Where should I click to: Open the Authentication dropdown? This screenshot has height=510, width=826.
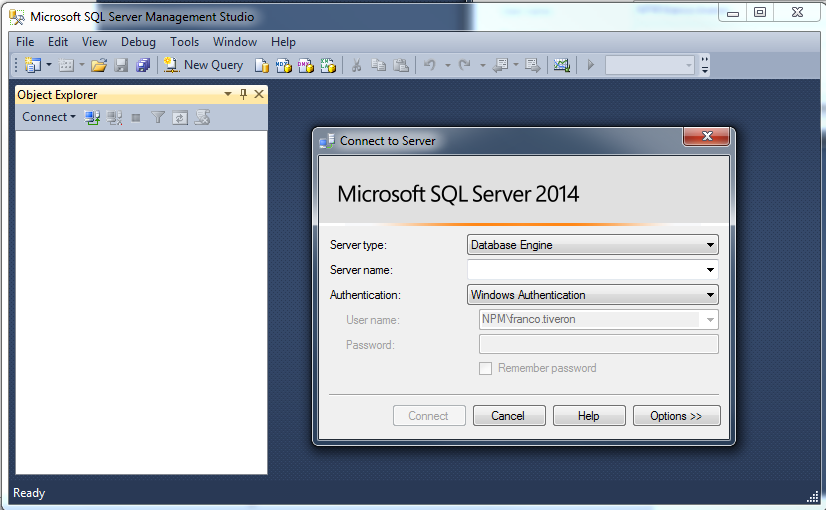point(593,295)
